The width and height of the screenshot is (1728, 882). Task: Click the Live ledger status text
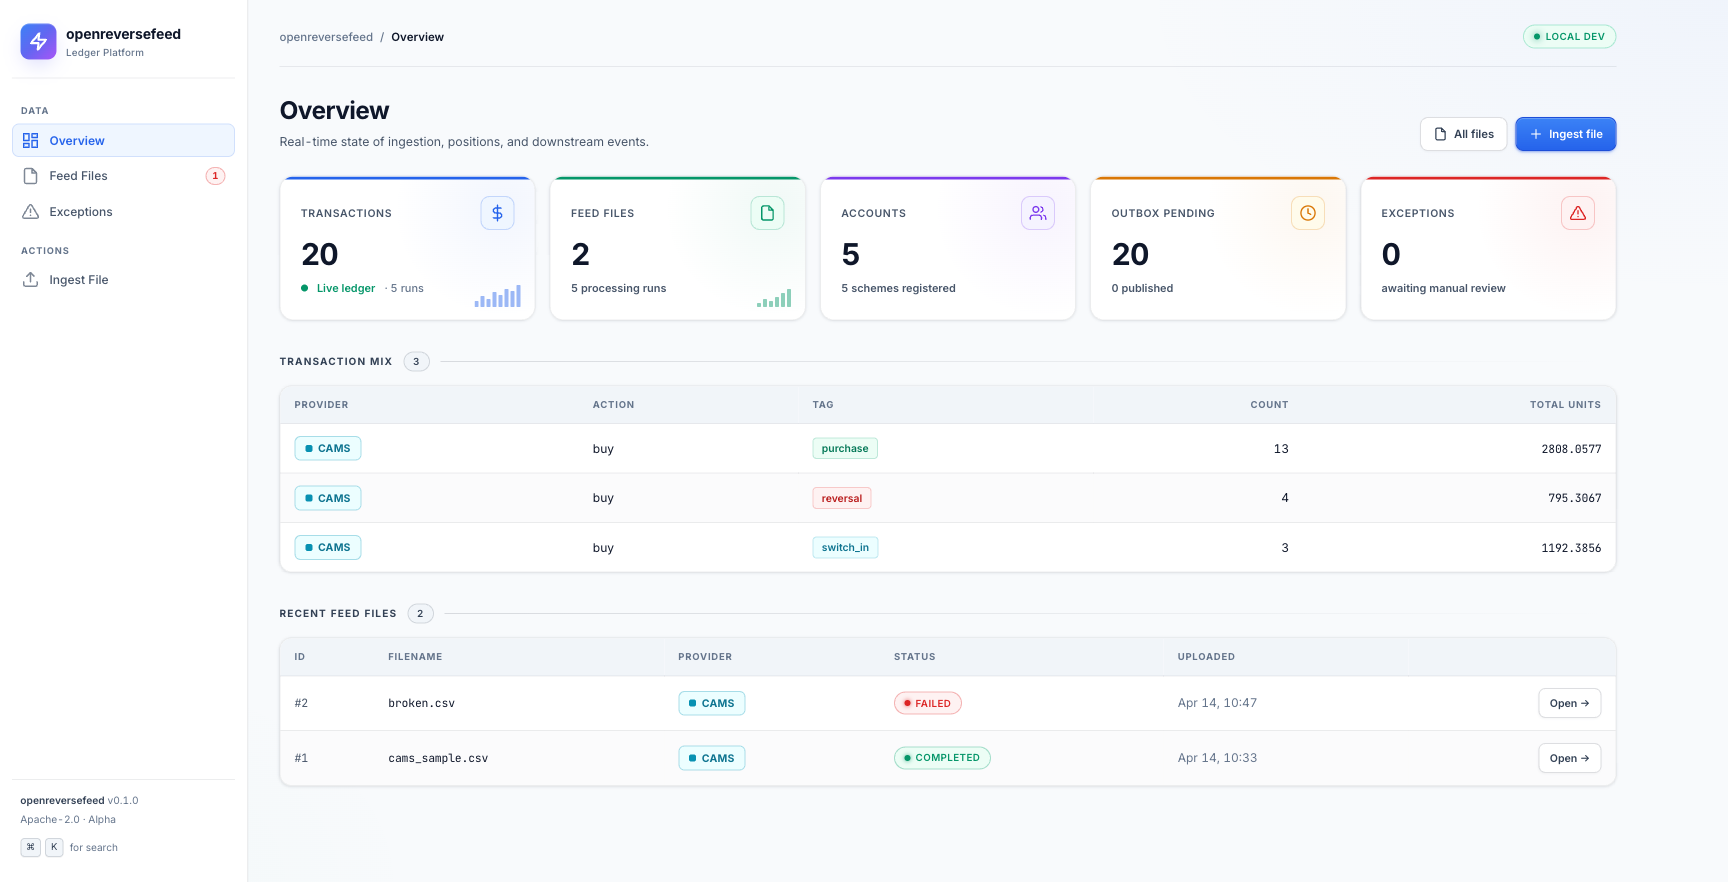(346, 288)
